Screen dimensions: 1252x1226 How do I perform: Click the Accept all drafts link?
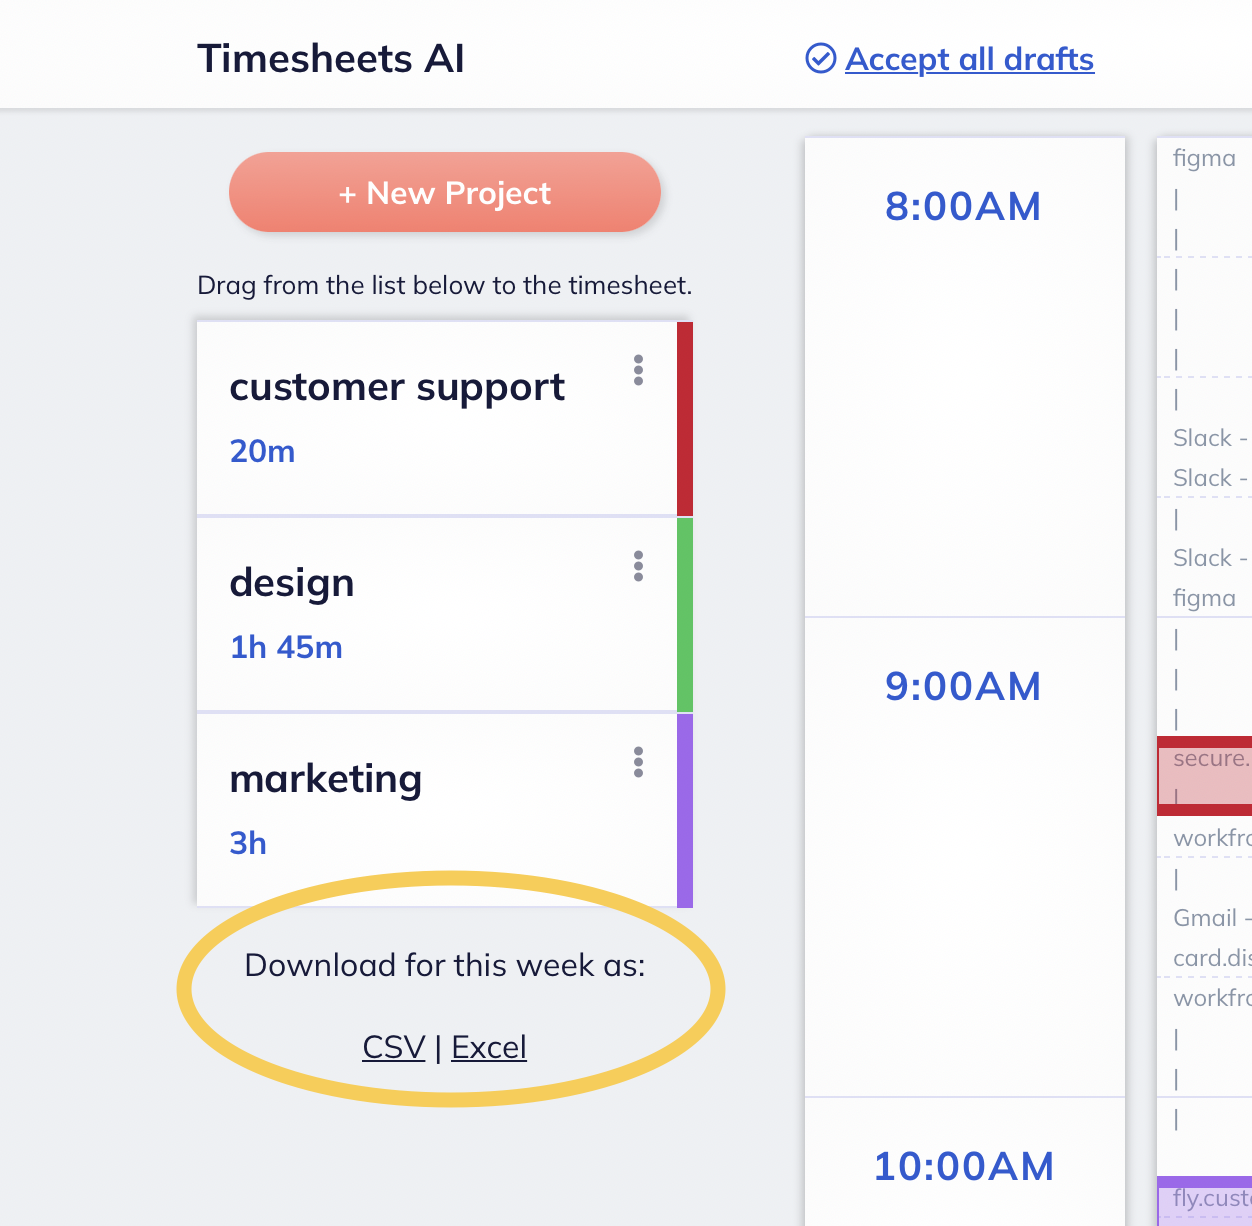969,59
